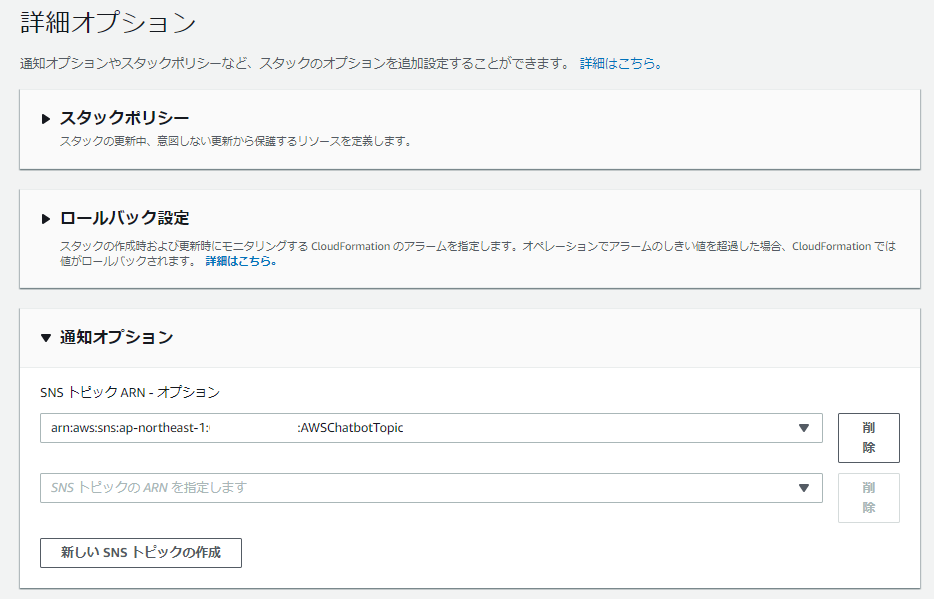Select the AWSChatbotTopic ARN field
This screenshot has height=599, width=934.
[x=420, y=428]
